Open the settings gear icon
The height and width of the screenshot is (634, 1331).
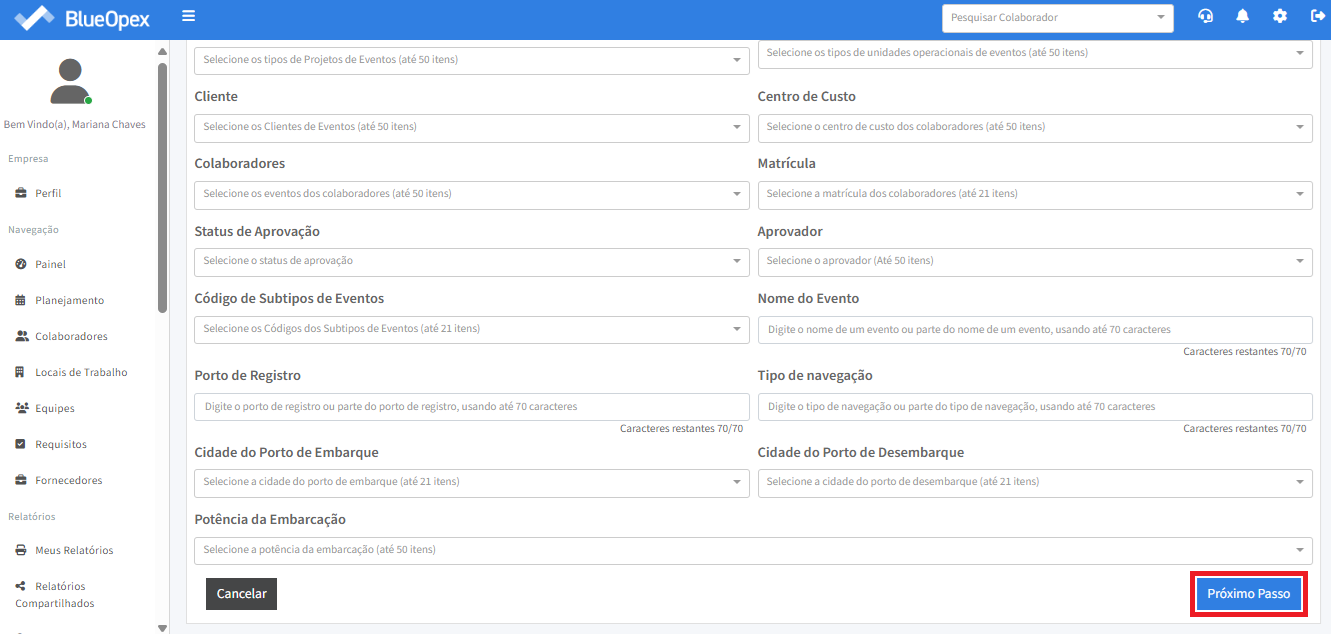pos(1280,16)
